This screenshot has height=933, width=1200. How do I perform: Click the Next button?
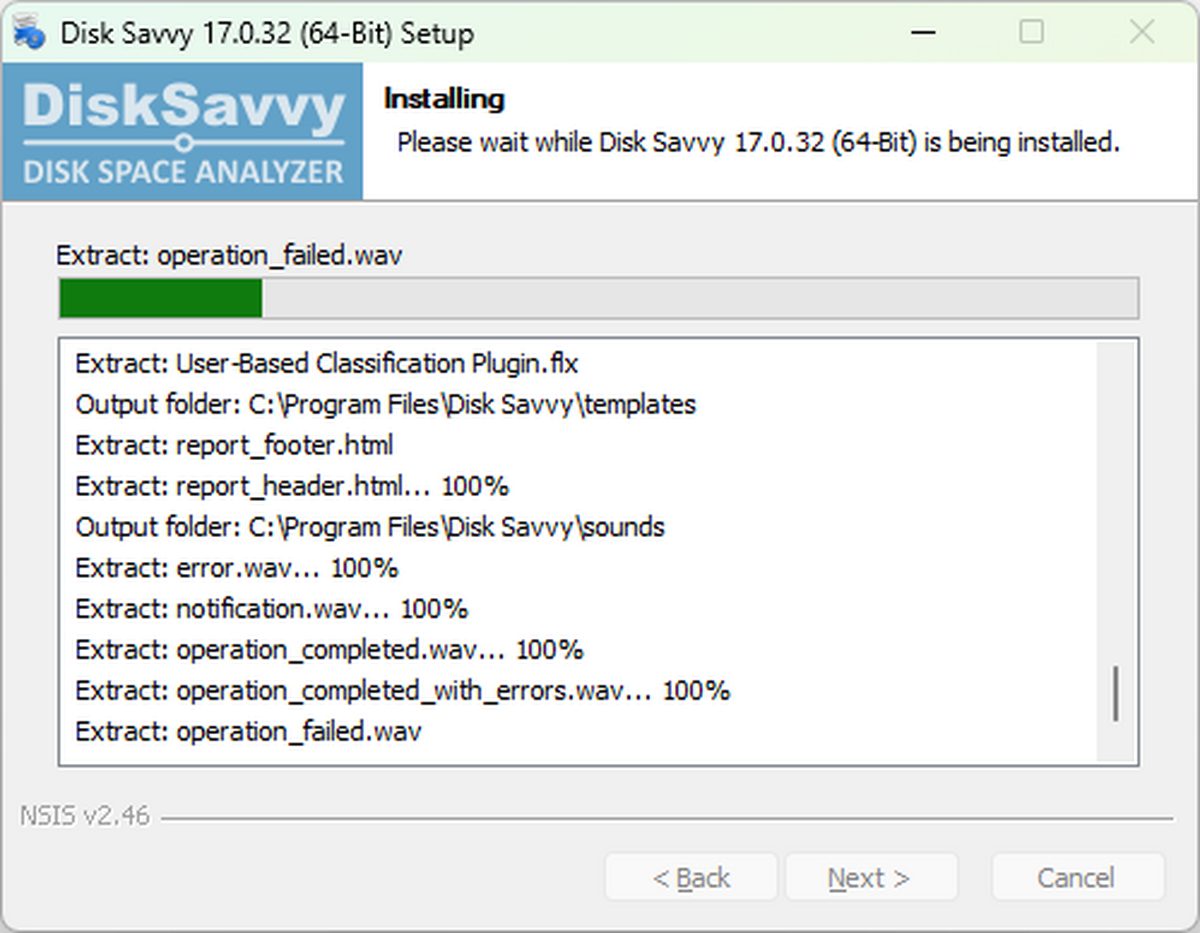pos(871,877)
